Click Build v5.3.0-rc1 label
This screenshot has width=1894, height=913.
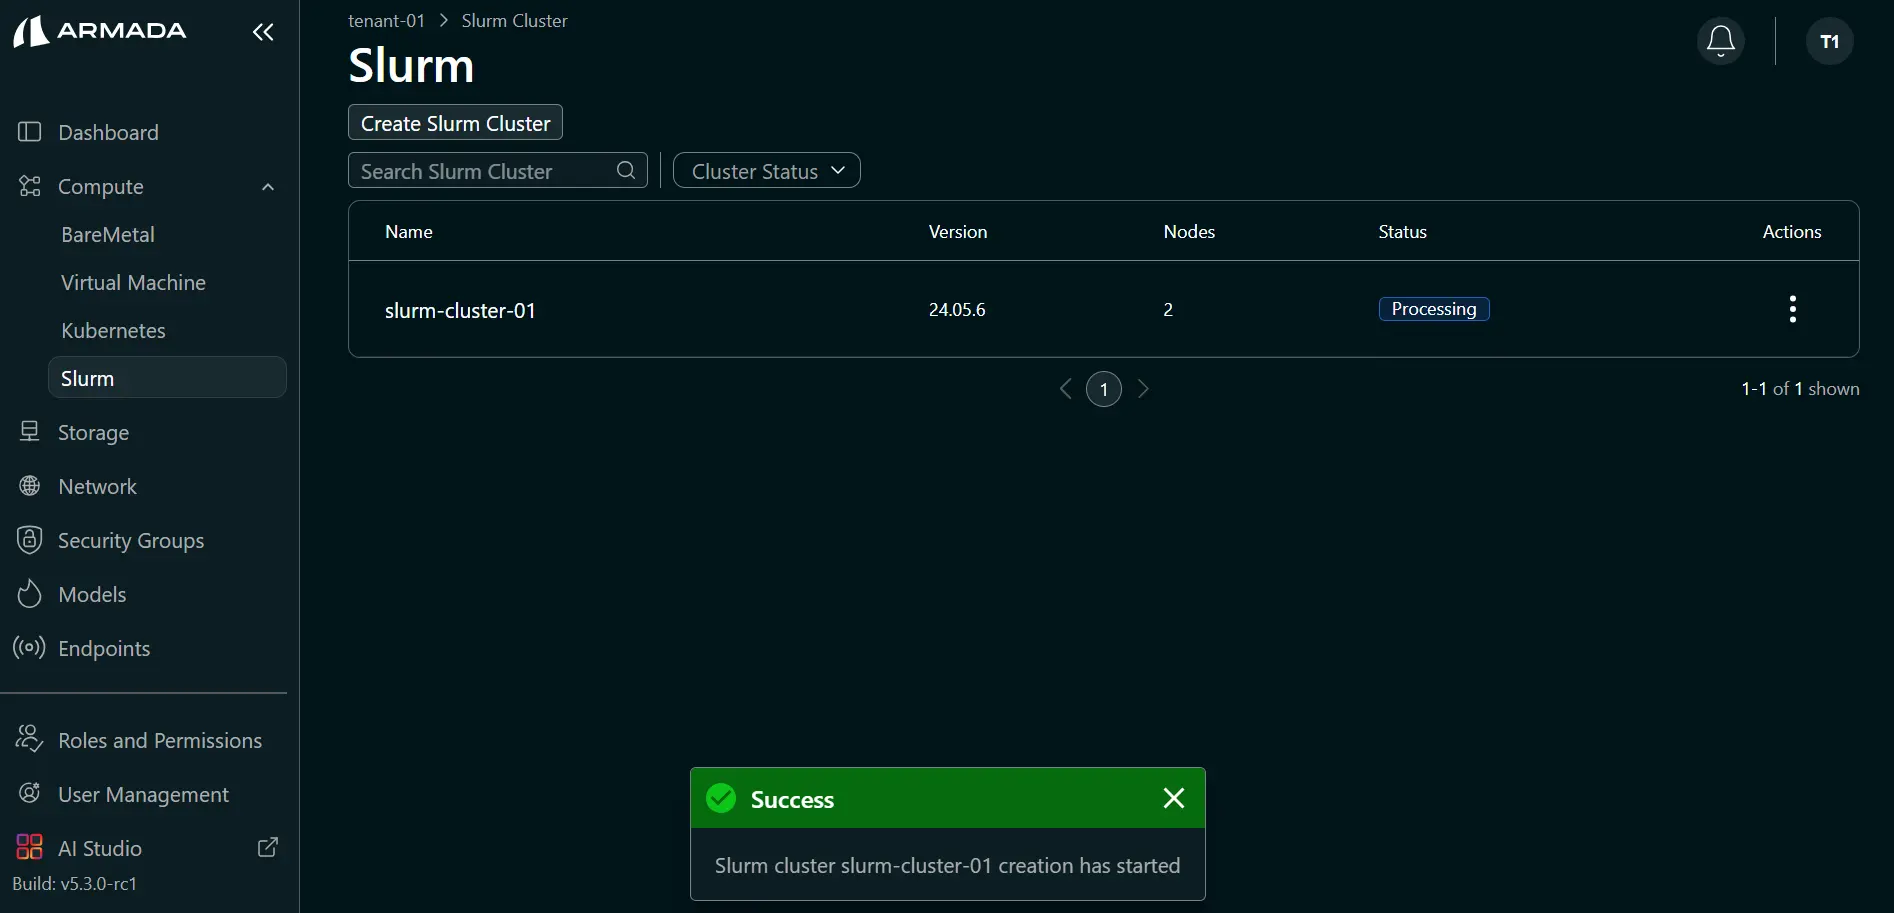pos(75,884)
